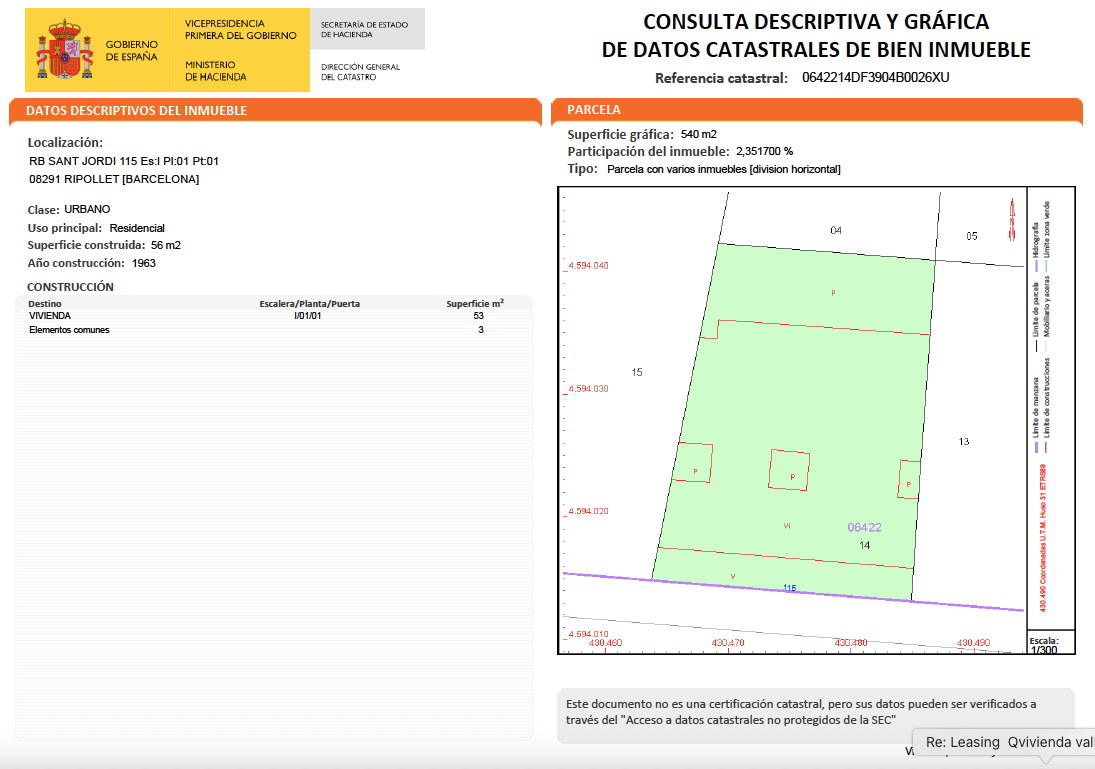Click the blue 115 street number on map
Viewport: 1095px width, 769px height.
[789, 588]
